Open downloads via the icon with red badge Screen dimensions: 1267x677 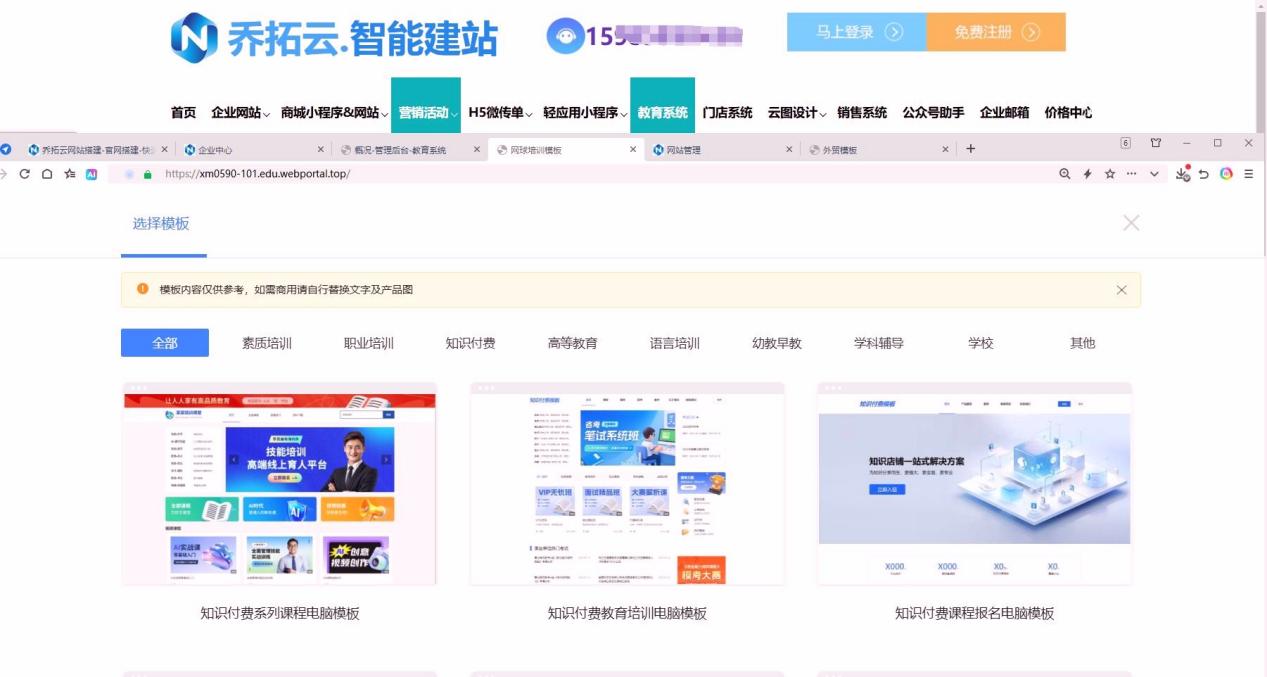tap(1183, 174)
